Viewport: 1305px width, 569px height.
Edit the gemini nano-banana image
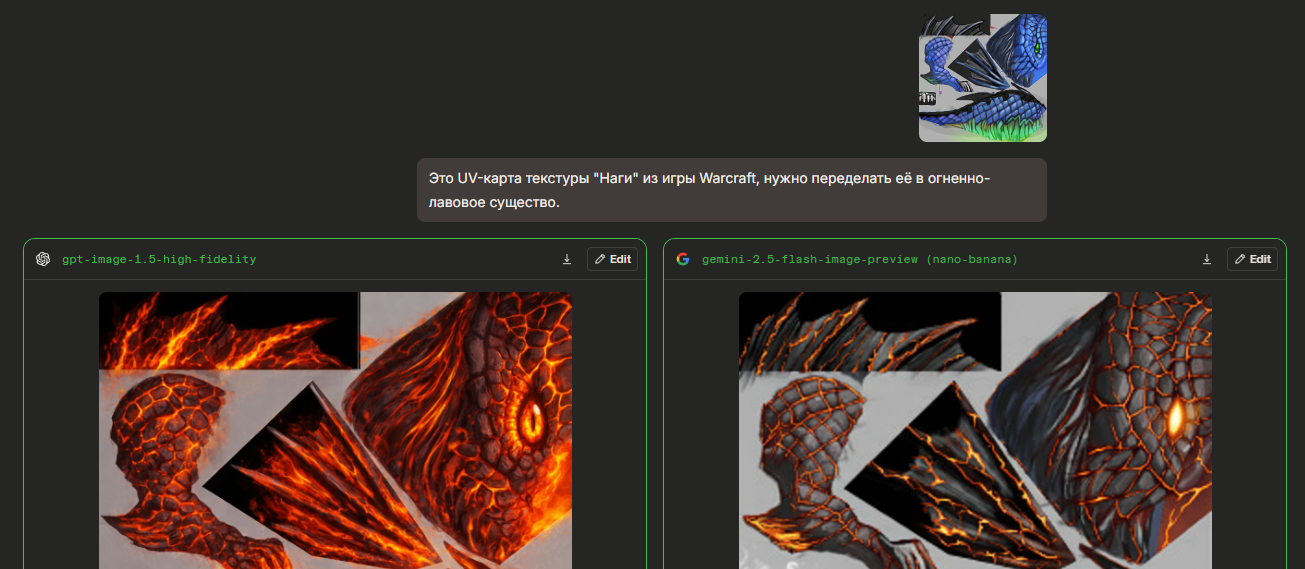click(1252, 259)
